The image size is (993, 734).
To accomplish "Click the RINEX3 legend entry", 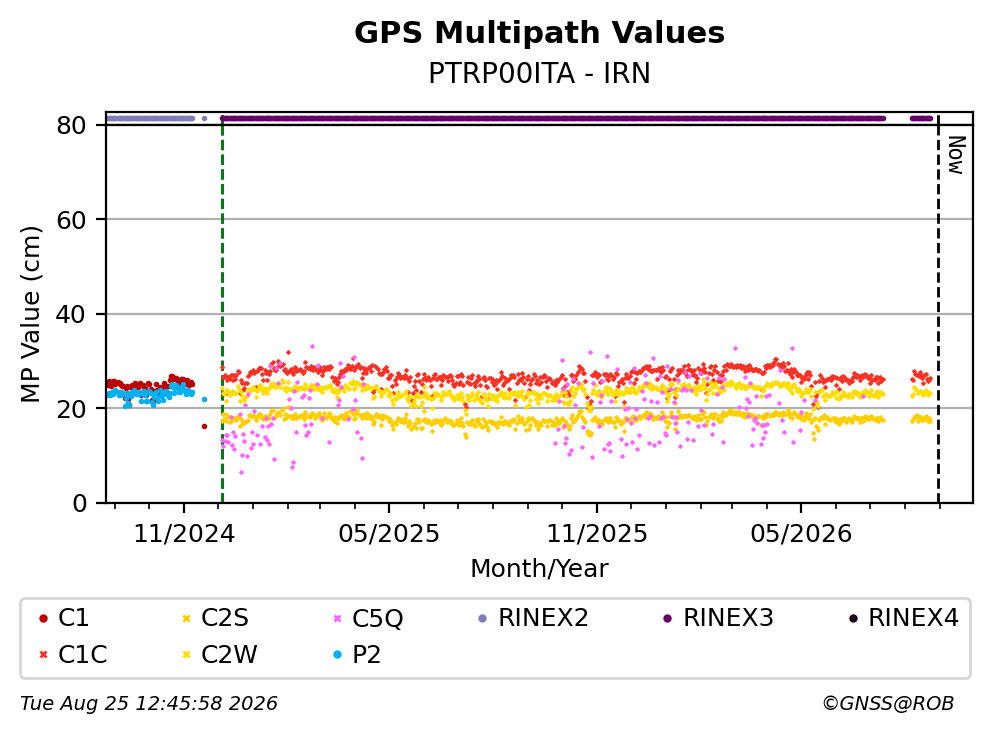I will coord(718,617).
